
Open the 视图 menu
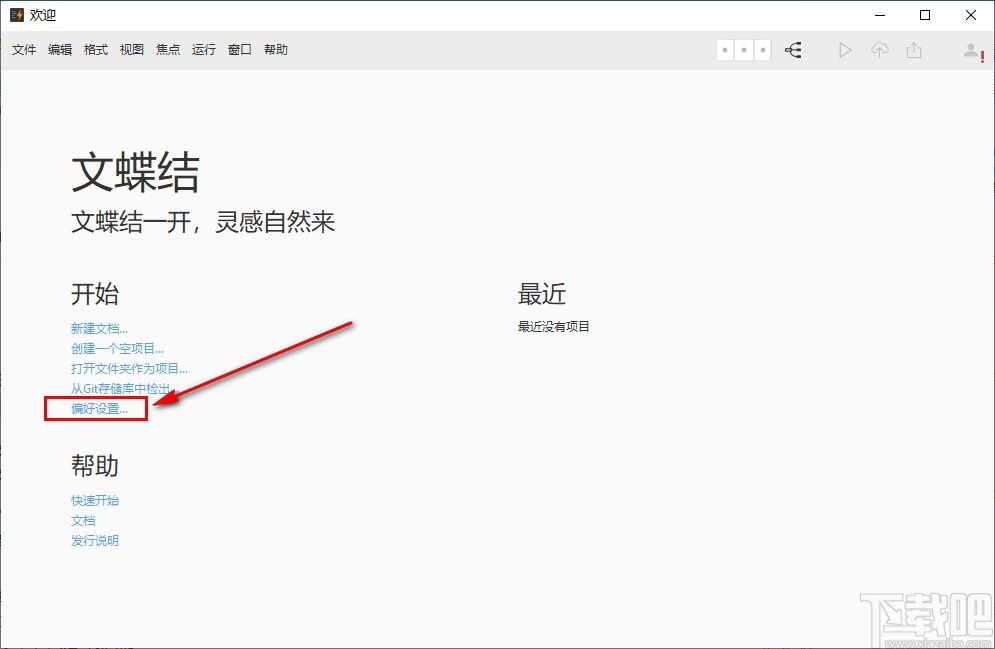tap(131, 49)
